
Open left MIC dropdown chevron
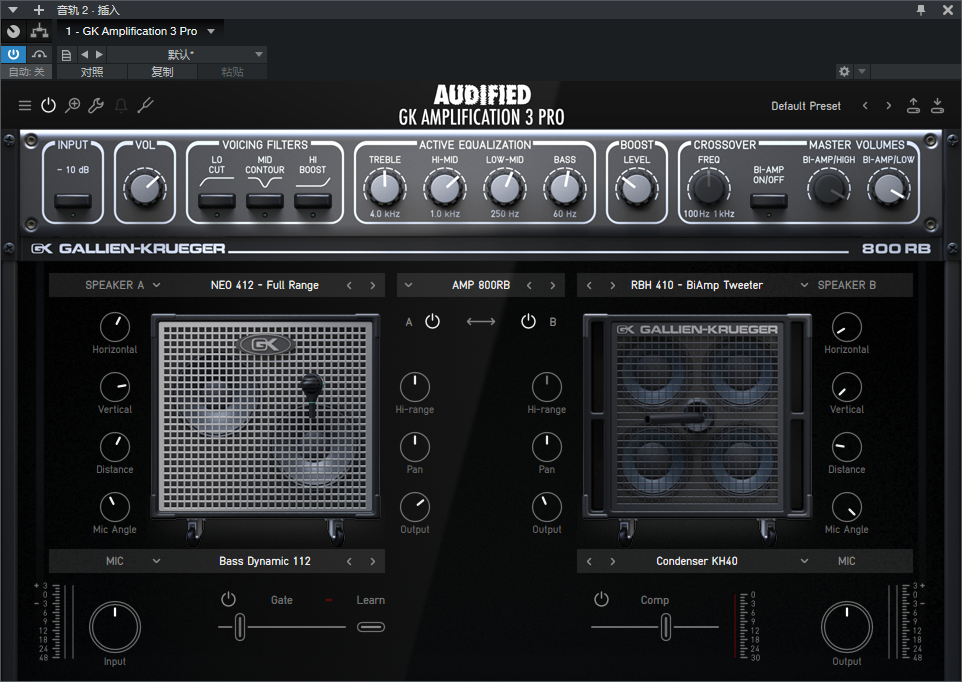click(x=156, y=561)
